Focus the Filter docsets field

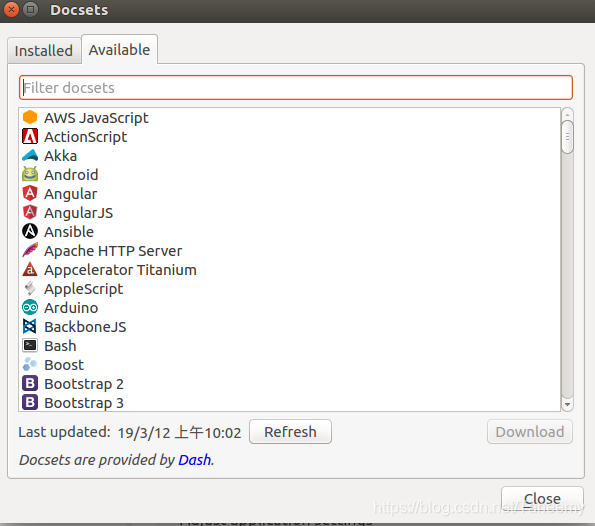[x=296, y=88]
